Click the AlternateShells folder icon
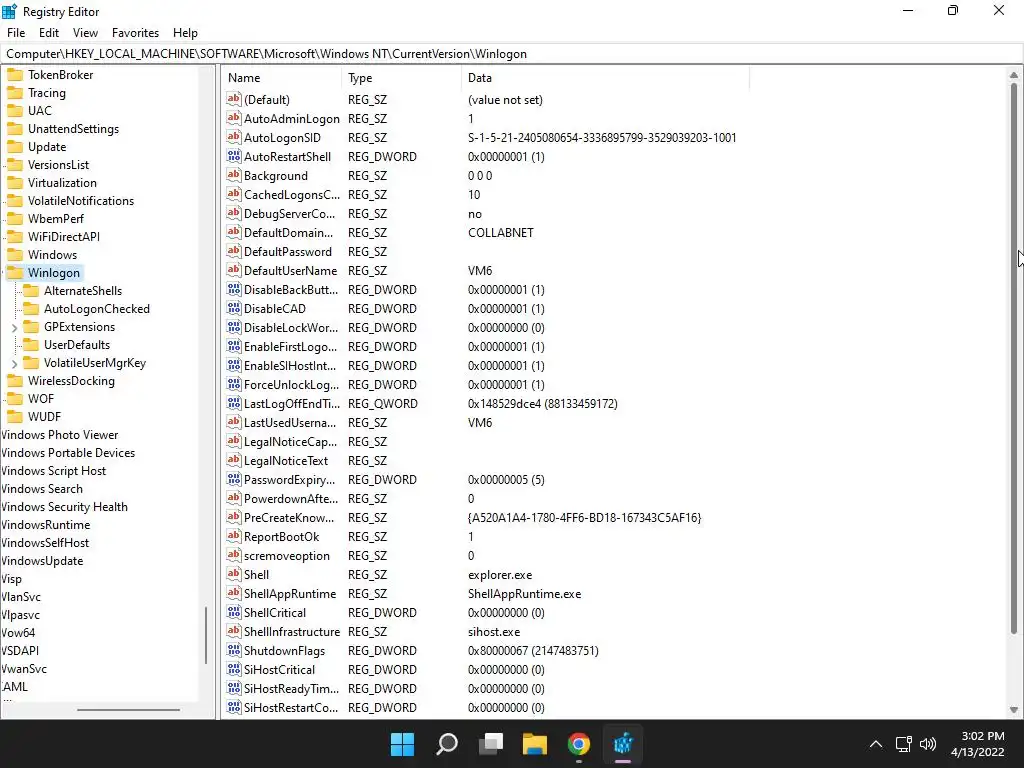Image resolution: width=1024 pixels, height=768 pixels. coord(31,291)
